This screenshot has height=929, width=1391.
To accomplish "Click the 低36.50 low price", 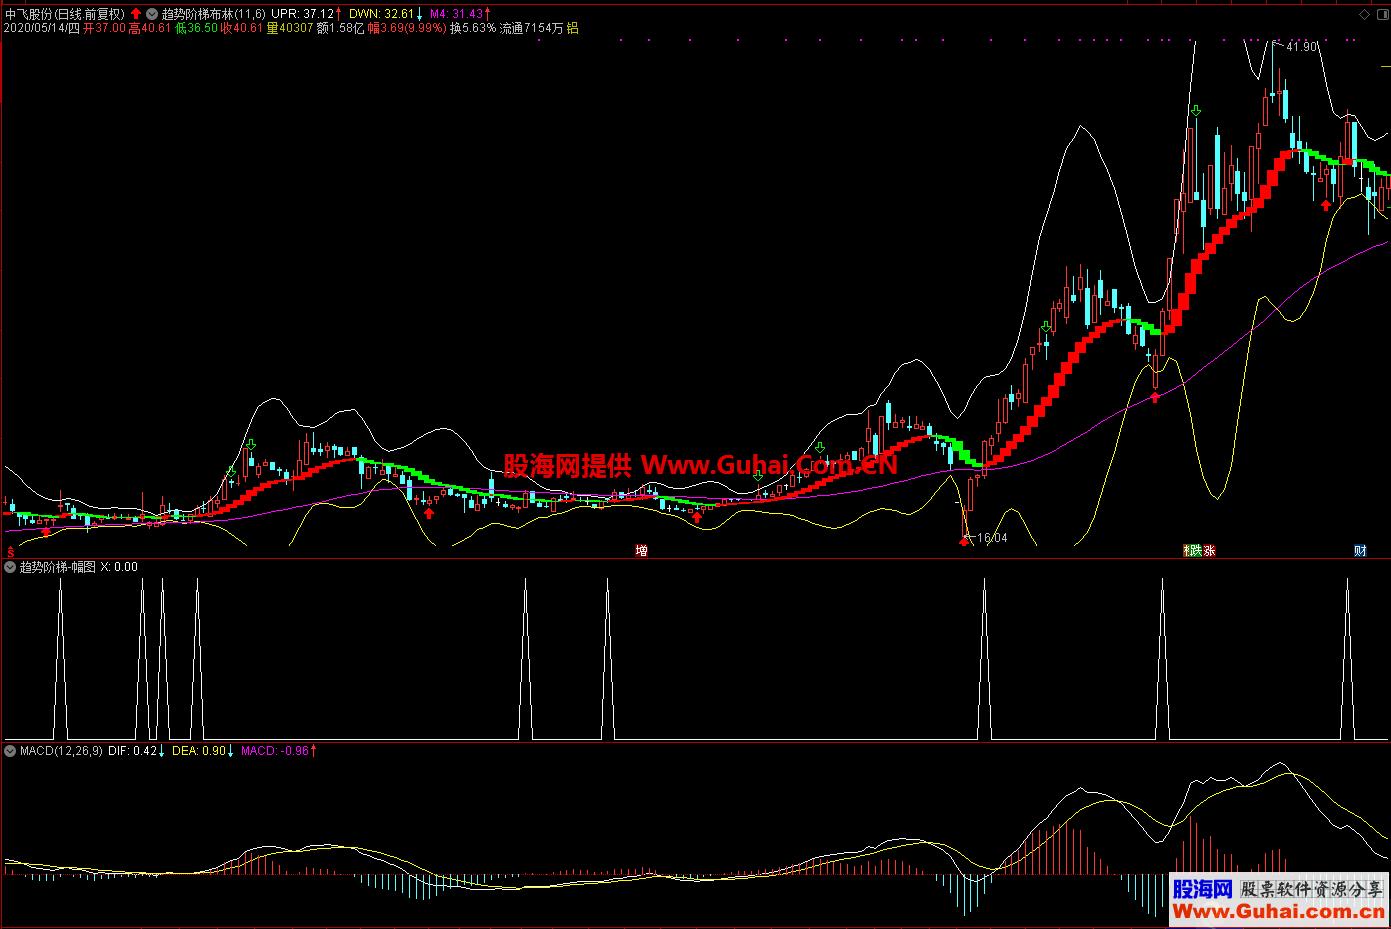I will (x=196, y=29).
